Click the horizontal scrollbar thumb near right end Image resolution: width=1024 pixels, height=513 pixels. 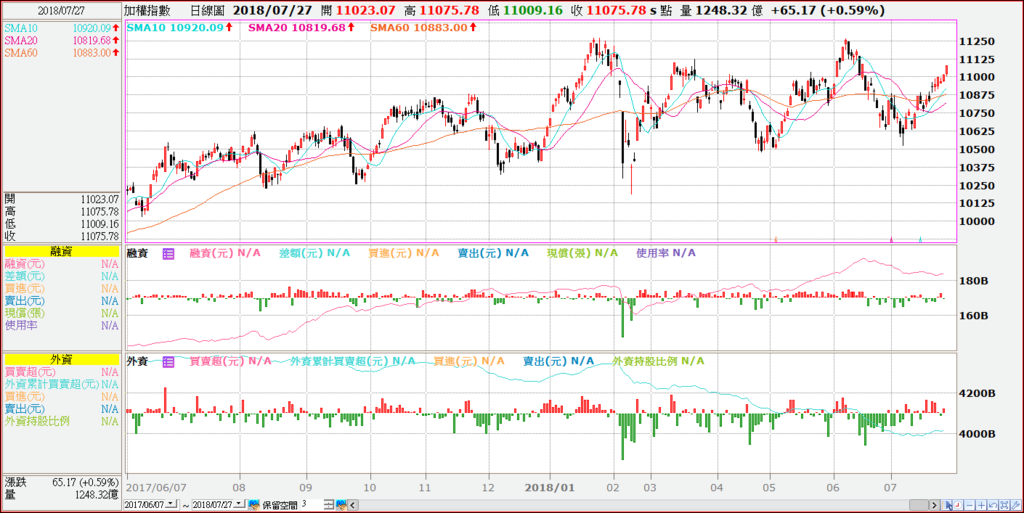click(919, 505)
